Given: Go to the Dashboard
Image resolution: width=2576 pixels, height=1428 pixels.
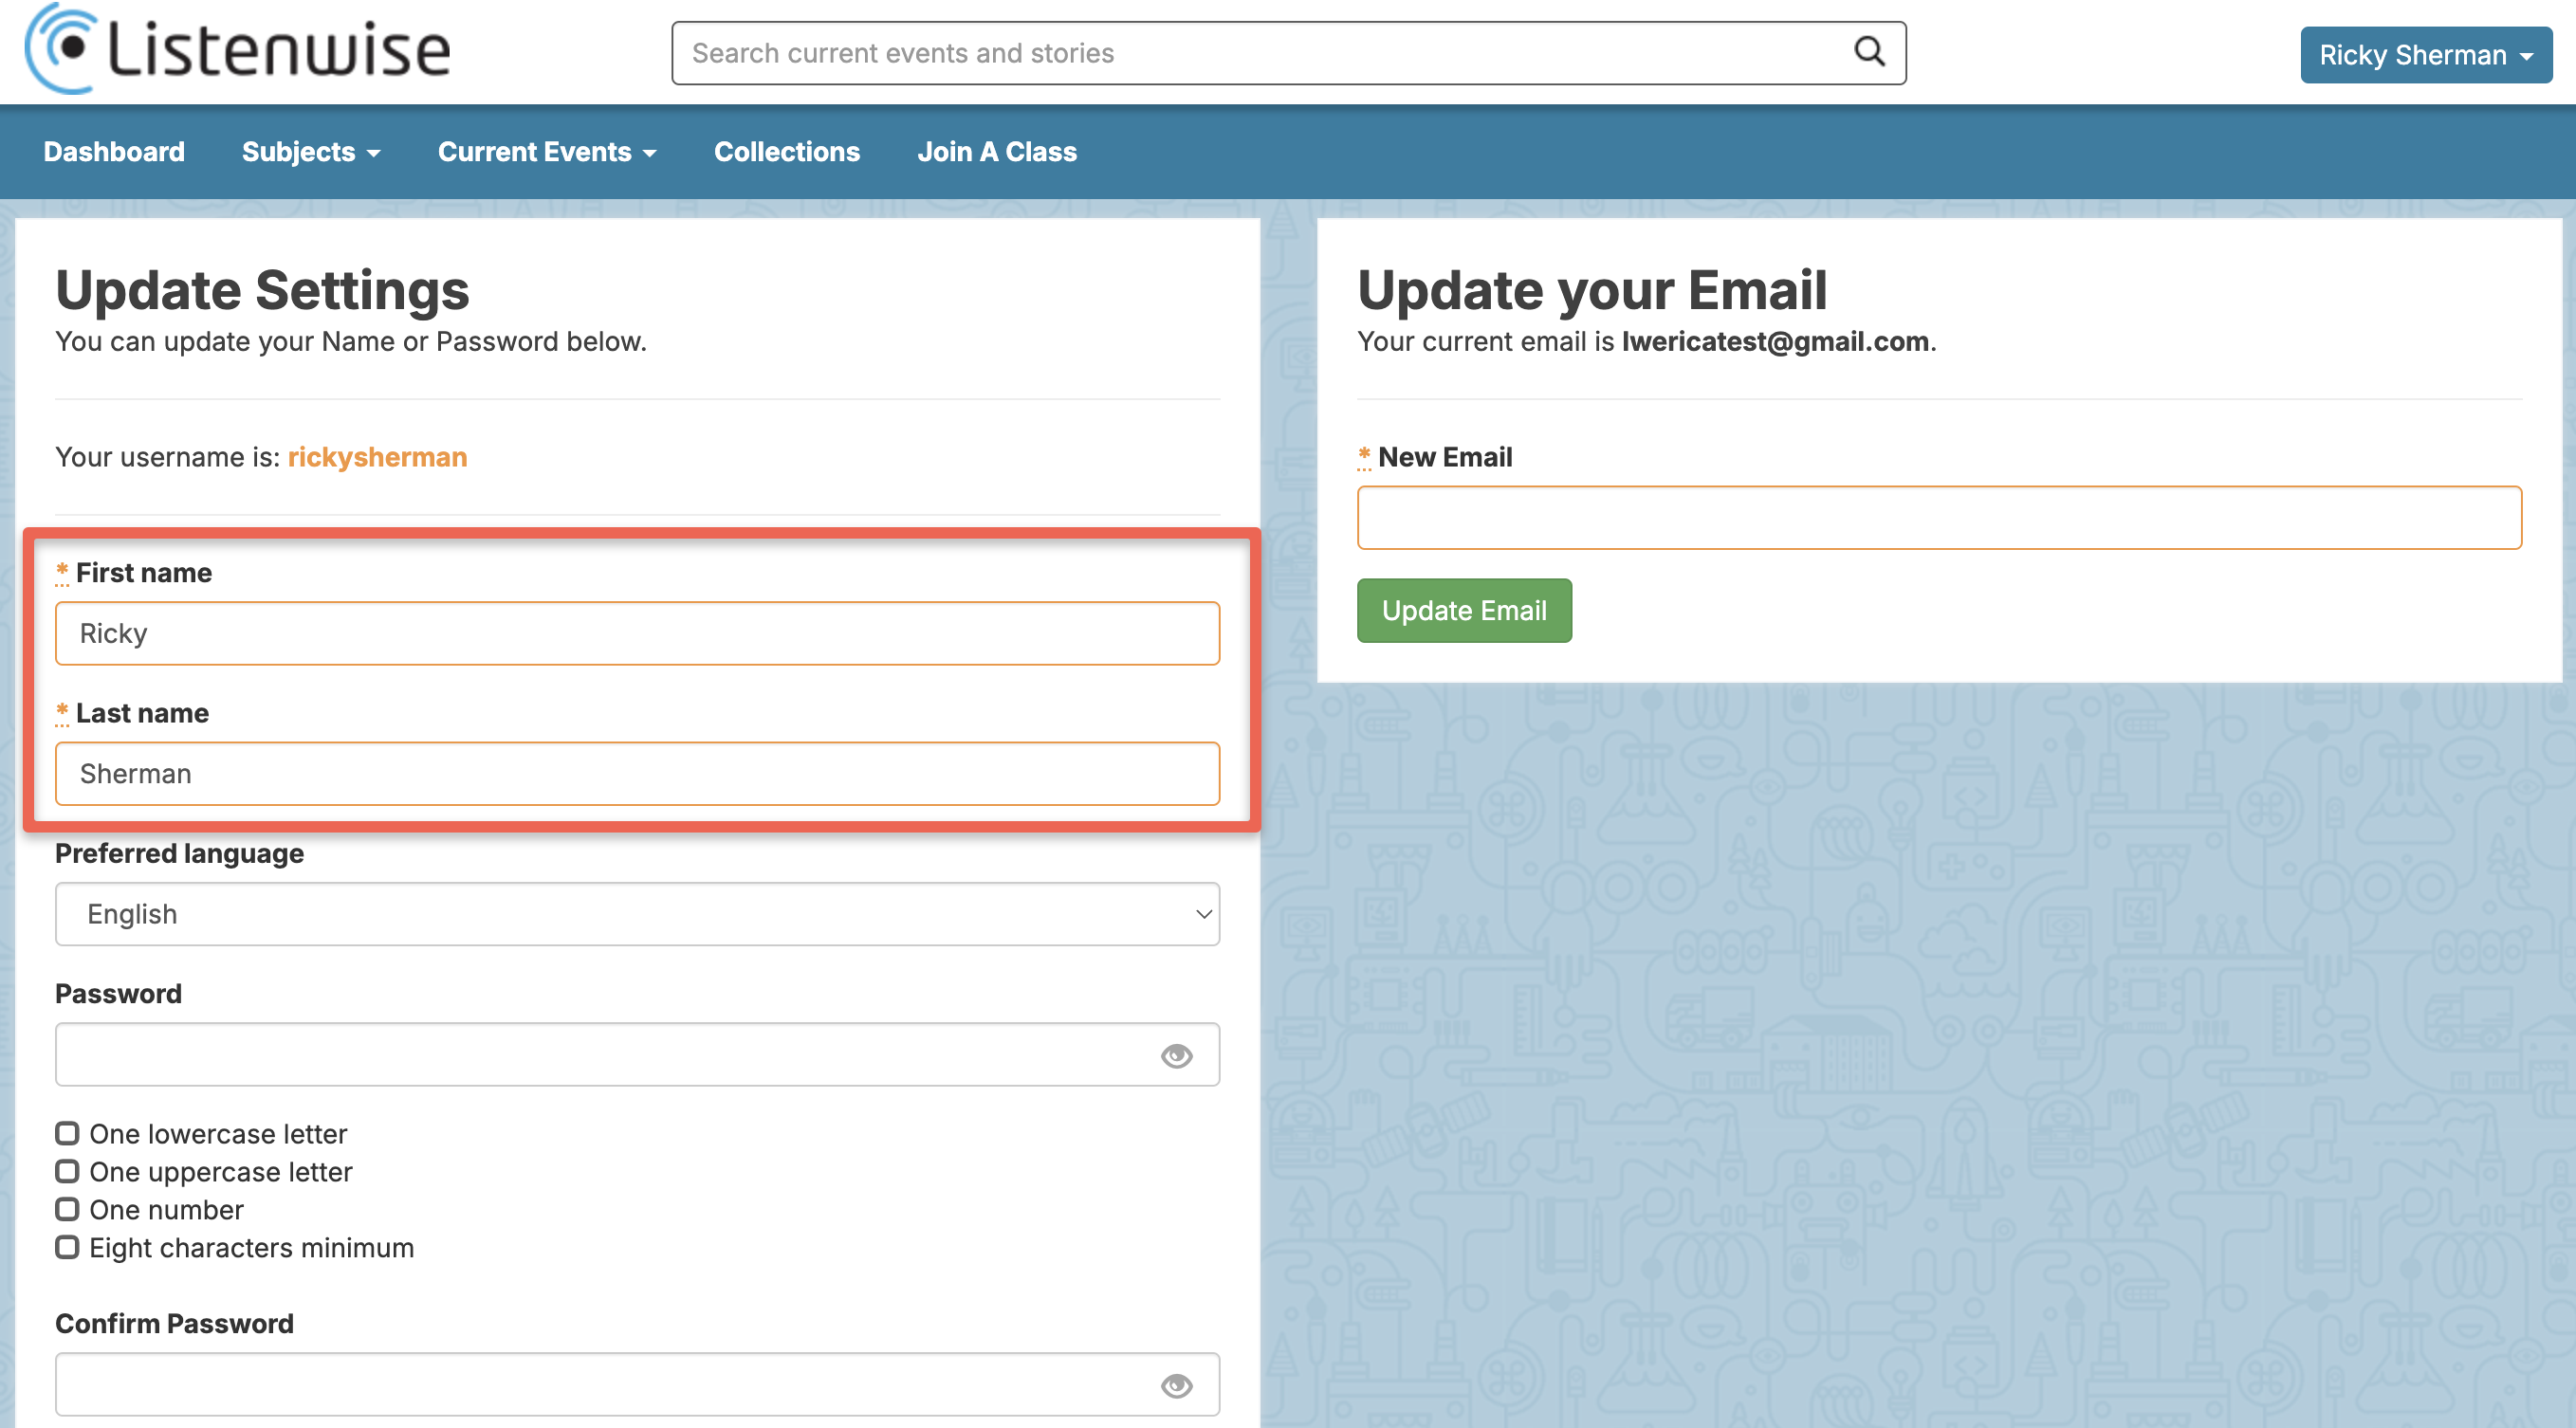Looking at the screenshot, I should point(114,152).
